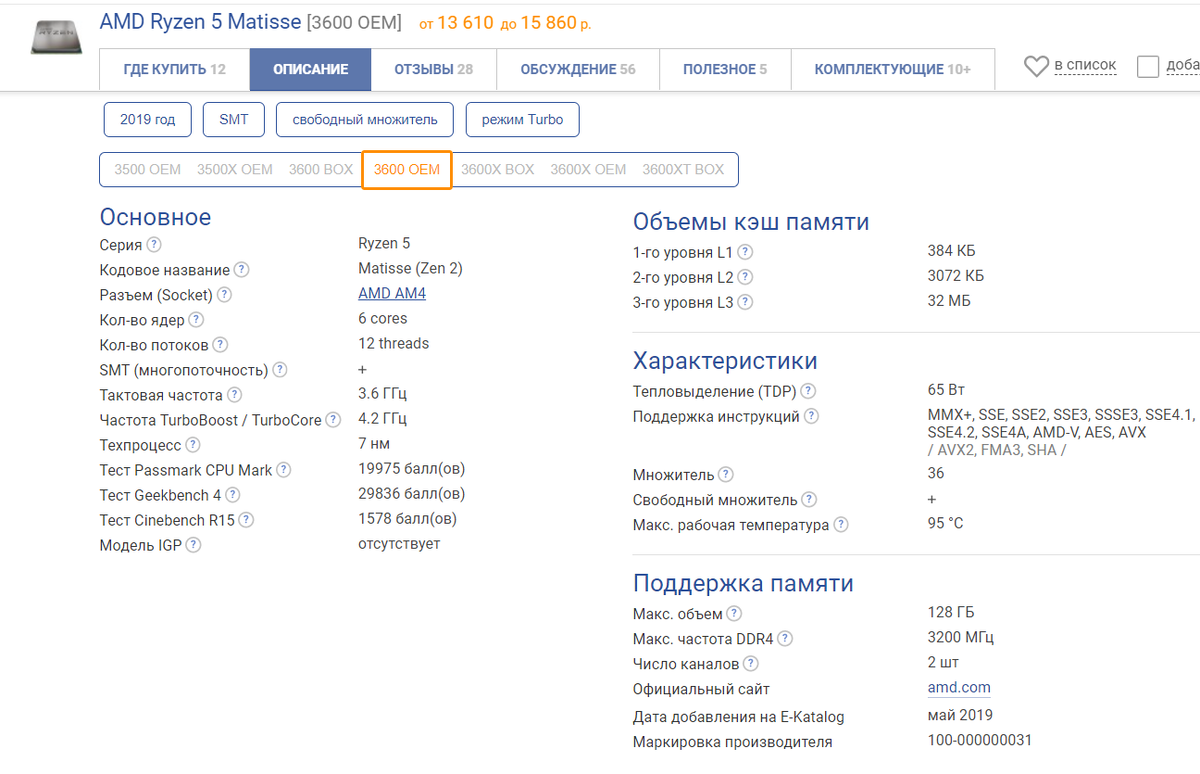This screenshot has height=774, width=1200.
Task: Tick the compare checkbox next to 'доба'
Action: (1148, 67)
